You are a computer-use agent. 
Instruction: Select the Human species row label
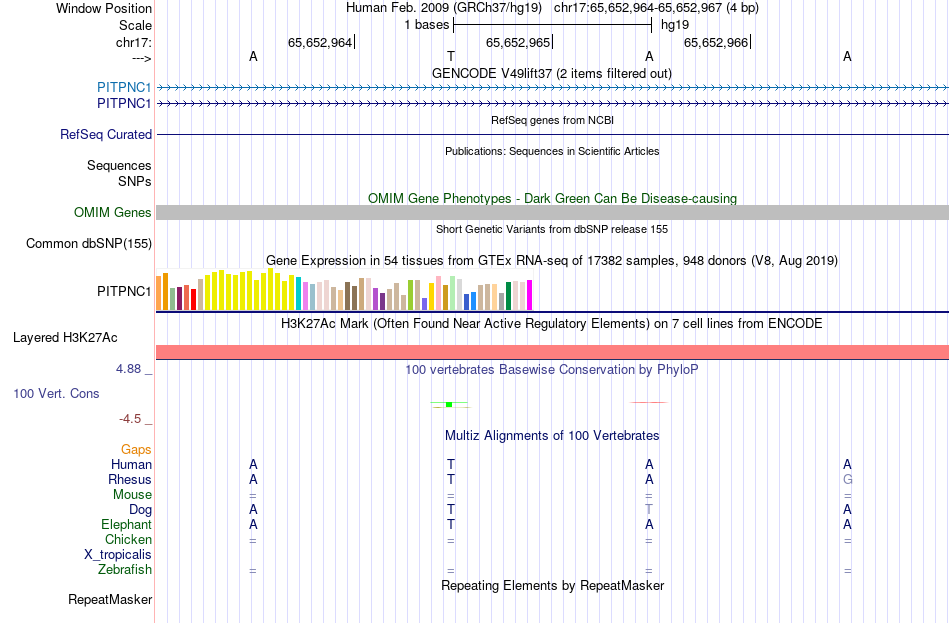(x=131, y=465)
